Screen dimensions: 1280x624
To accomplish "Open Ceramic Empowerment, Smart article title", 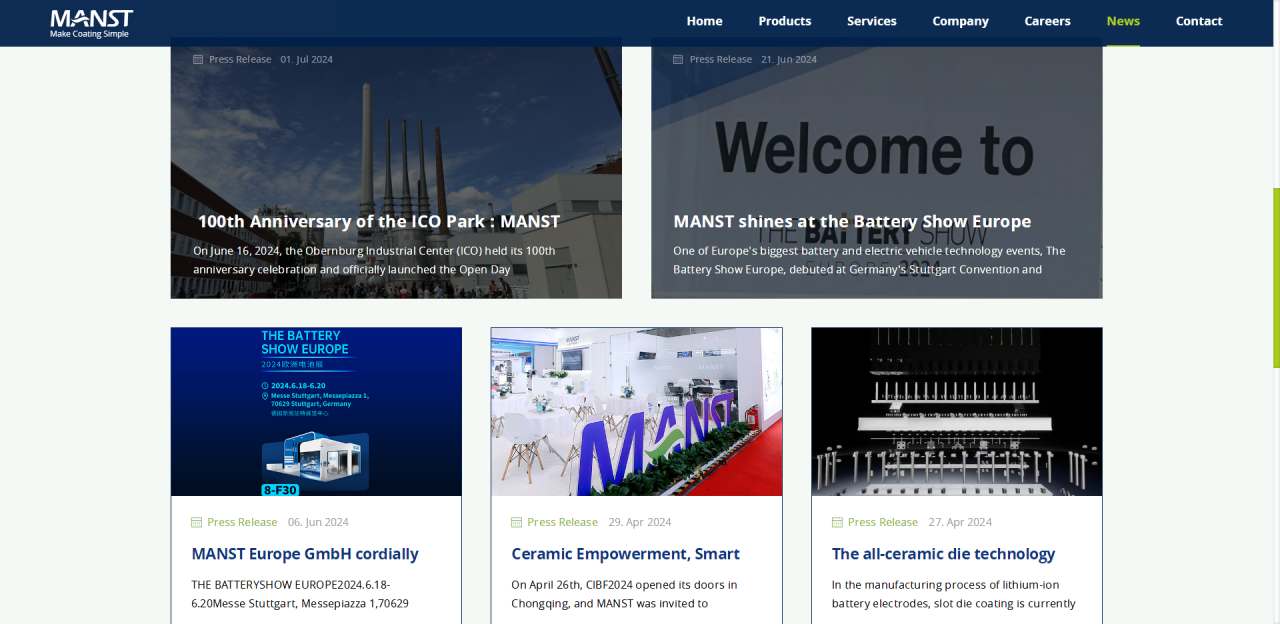I will point(625,554).
